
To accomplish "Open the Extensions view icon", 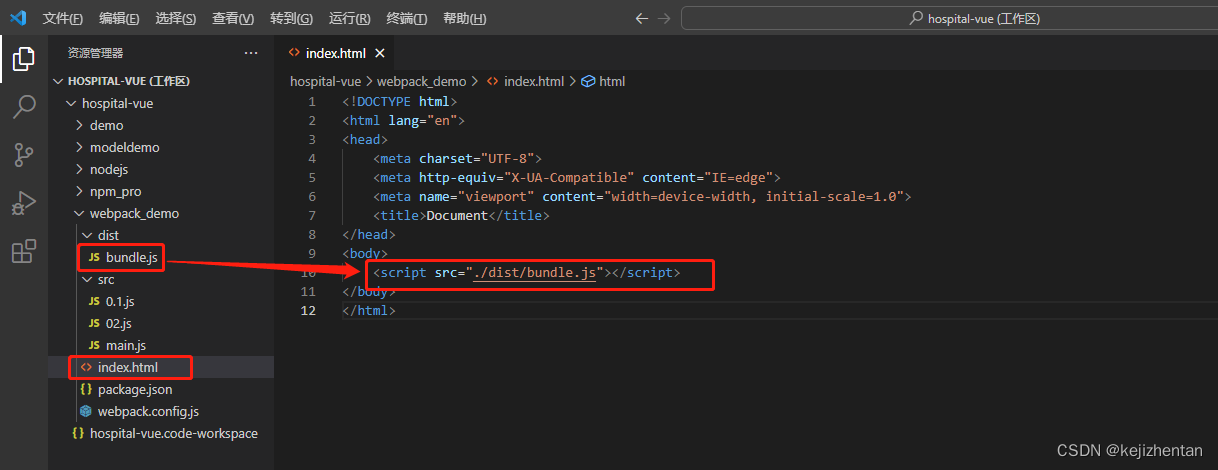I will (x=23, y=251).
